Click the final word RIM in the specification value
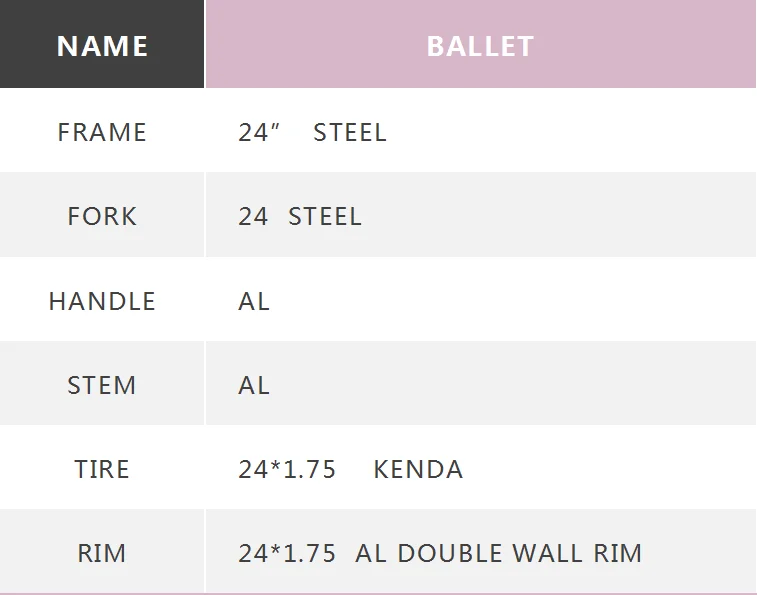This screenshot has width=757, height=595. coord(617,553)
